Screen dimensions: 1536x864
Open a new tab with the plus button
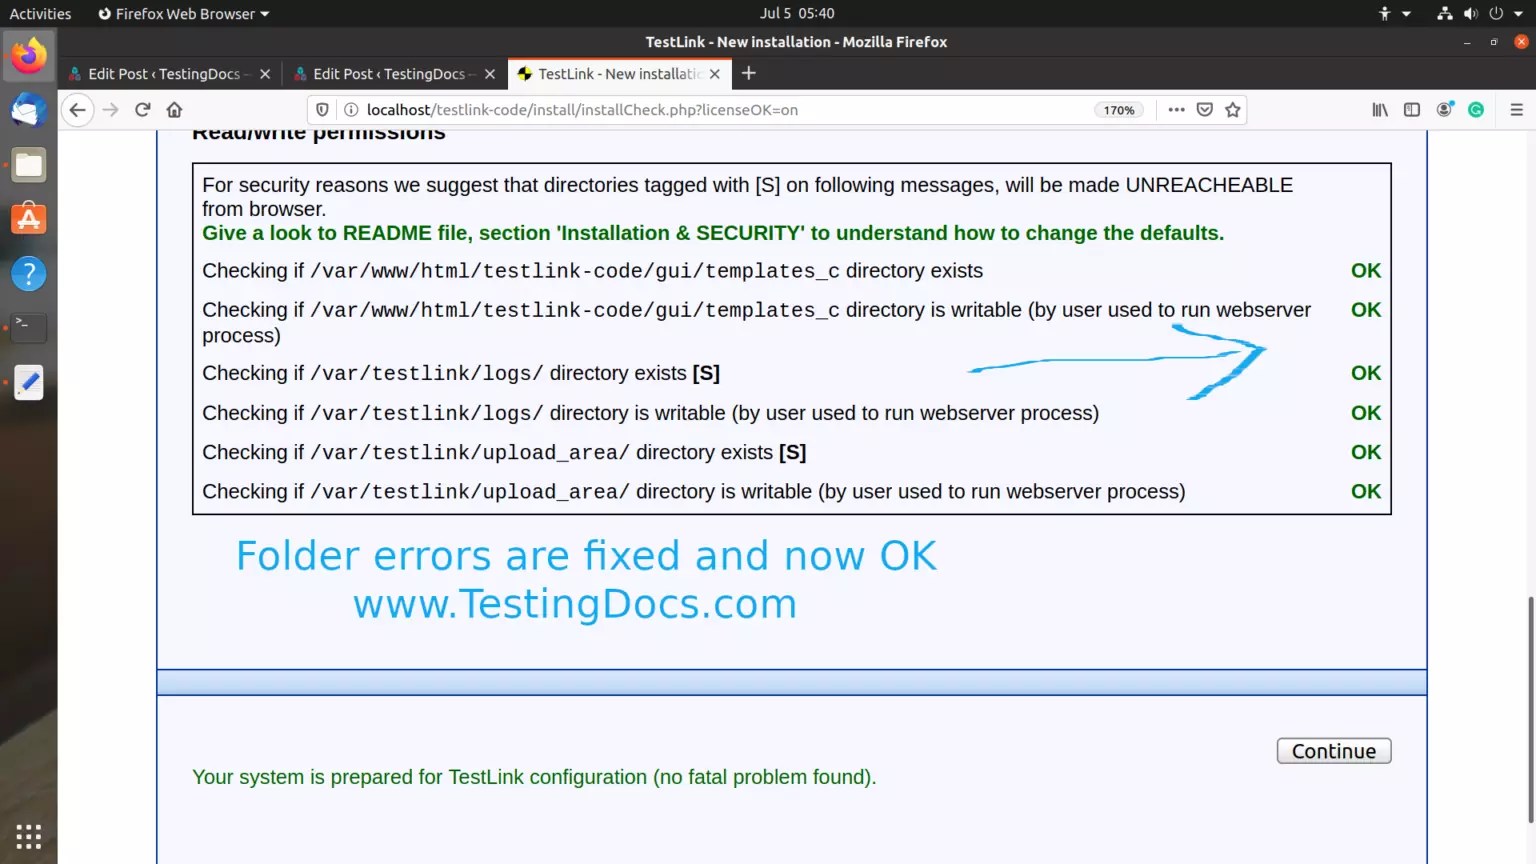click(748, 73)
